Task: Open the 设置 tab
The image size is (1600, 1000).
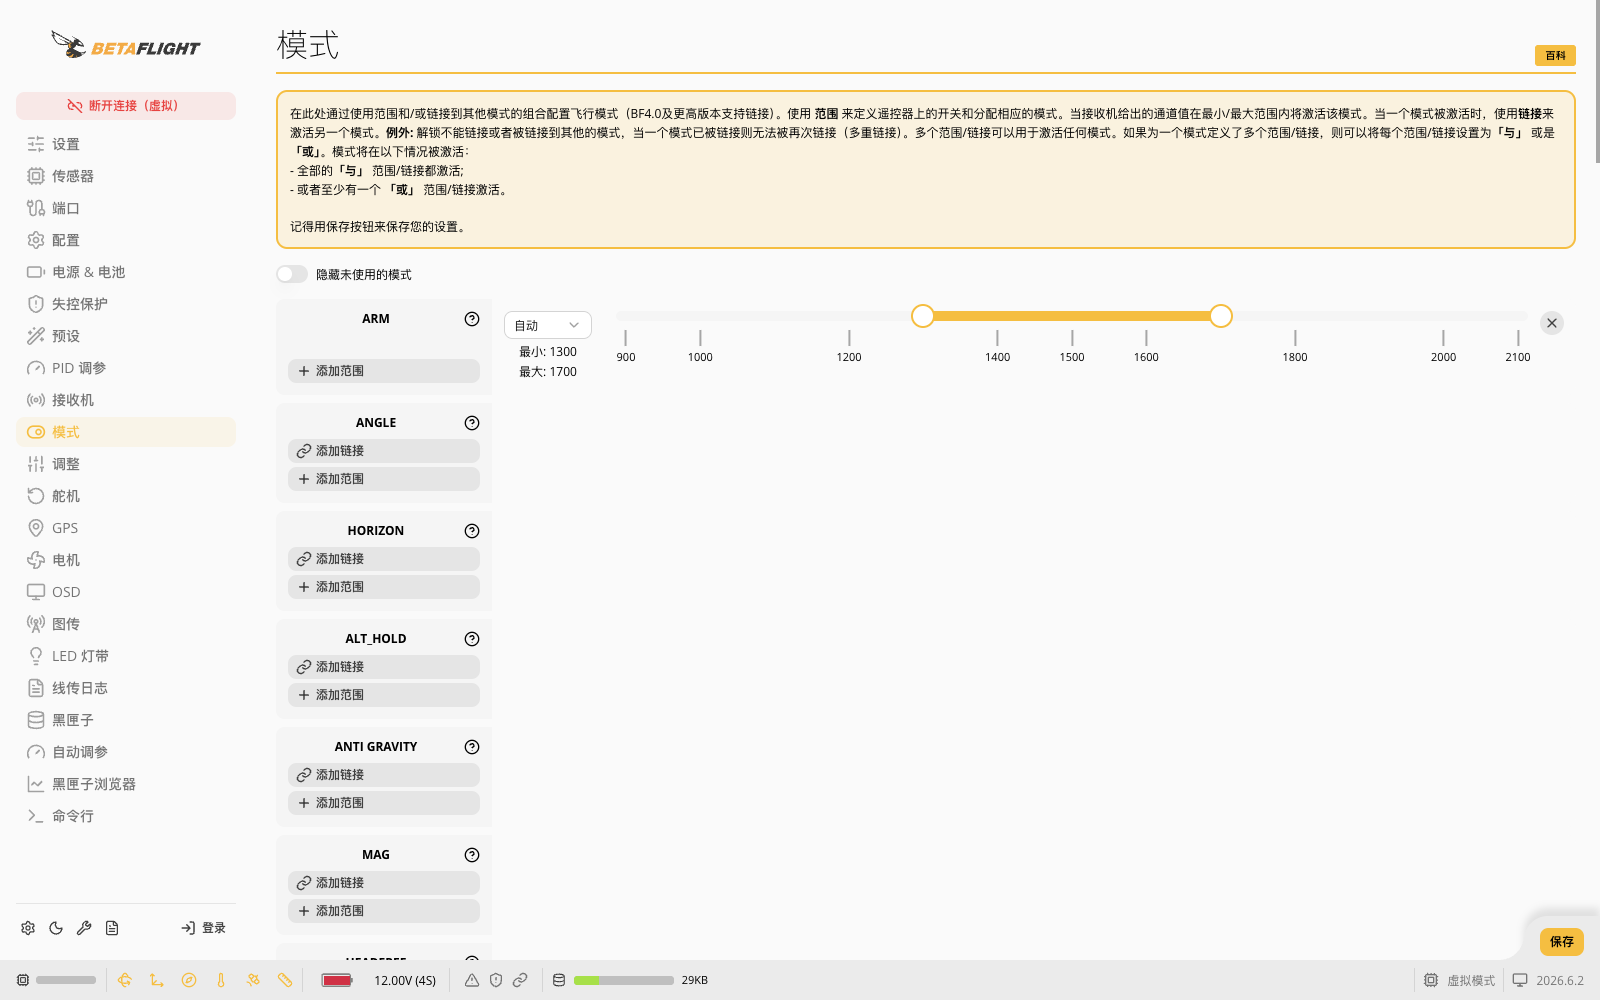Action: (126, 144)
